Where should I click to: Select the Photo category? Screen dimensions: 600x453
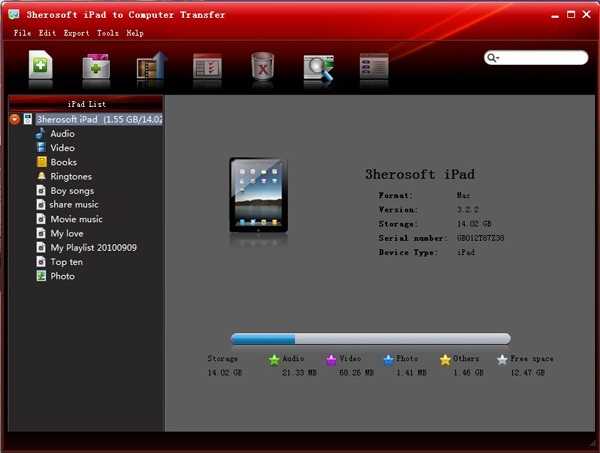[x=62, y=276]
